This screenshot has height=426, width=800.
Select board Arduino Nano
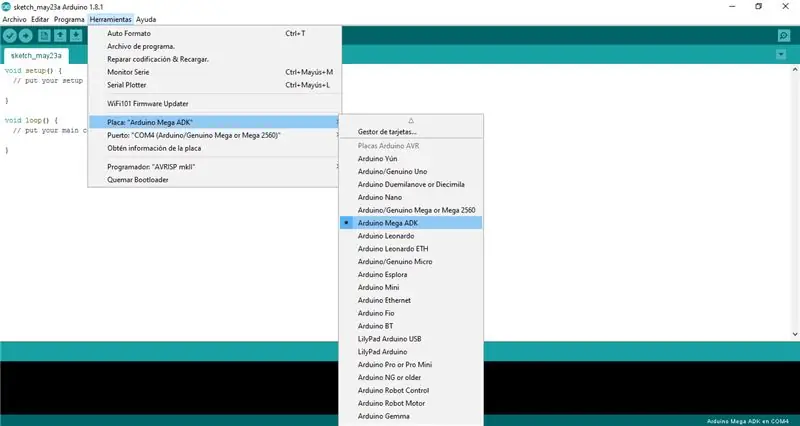tap(411, 197)
